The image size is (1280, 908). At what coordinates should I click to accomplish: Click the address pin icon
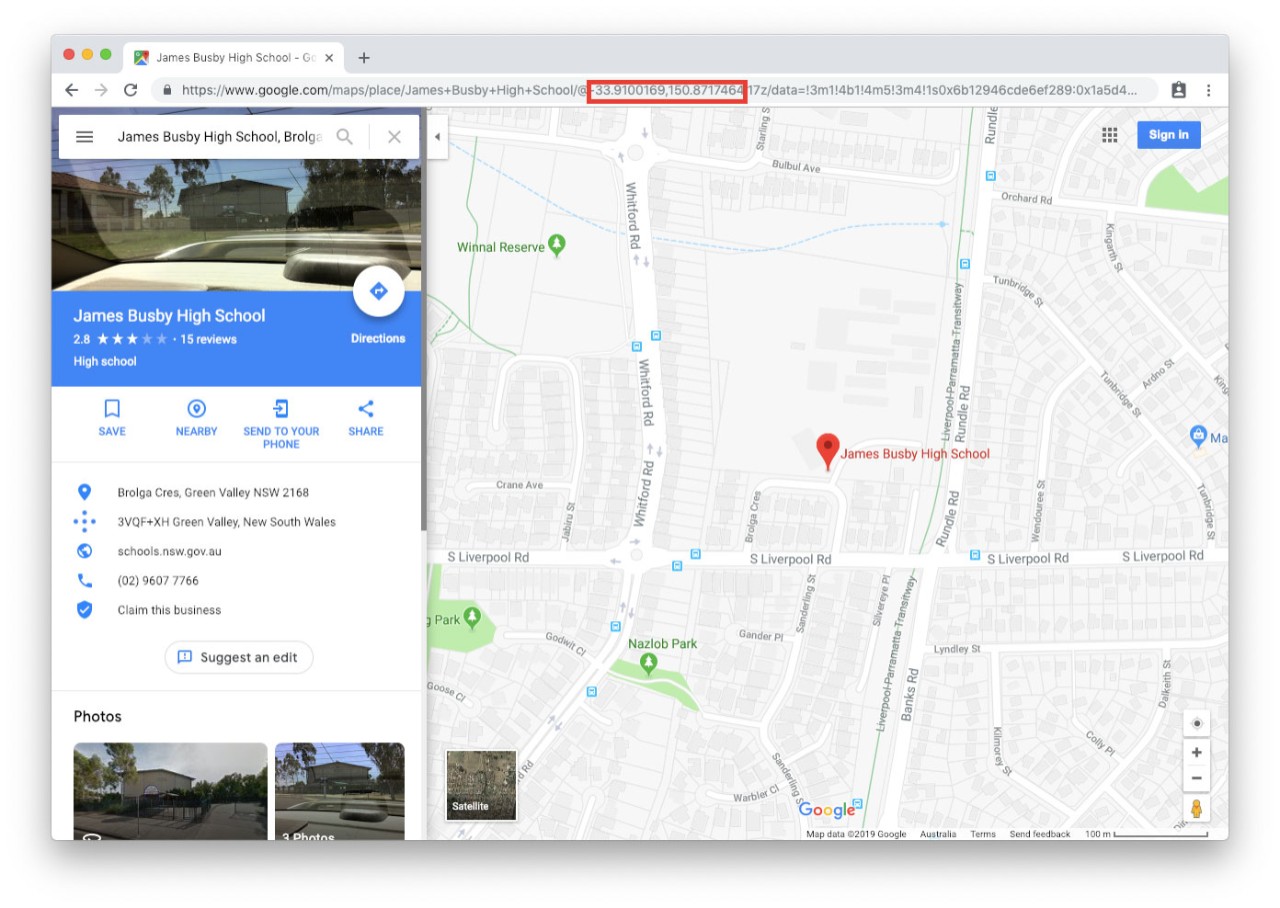click(85, 492)
